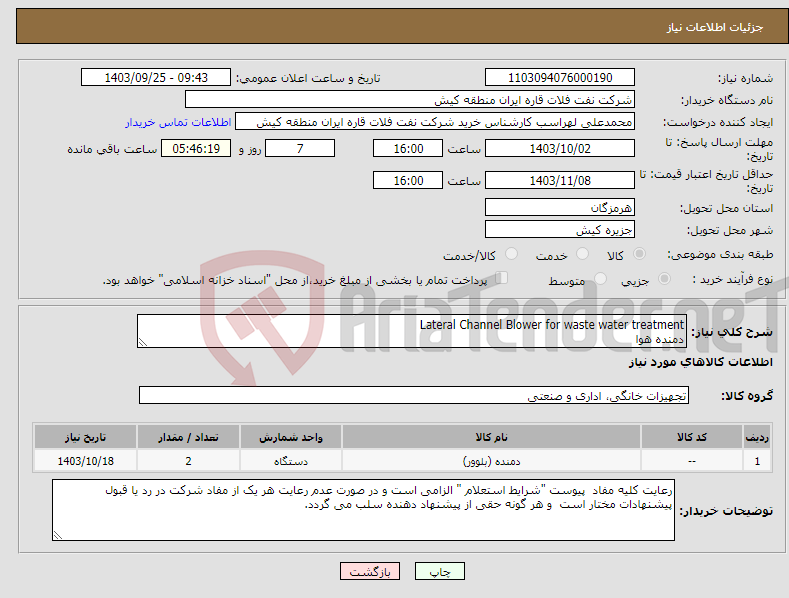Select the کالا/خدمت radio button
The image size is (789, 598).
pyautogui.click(x=511, y=254)
